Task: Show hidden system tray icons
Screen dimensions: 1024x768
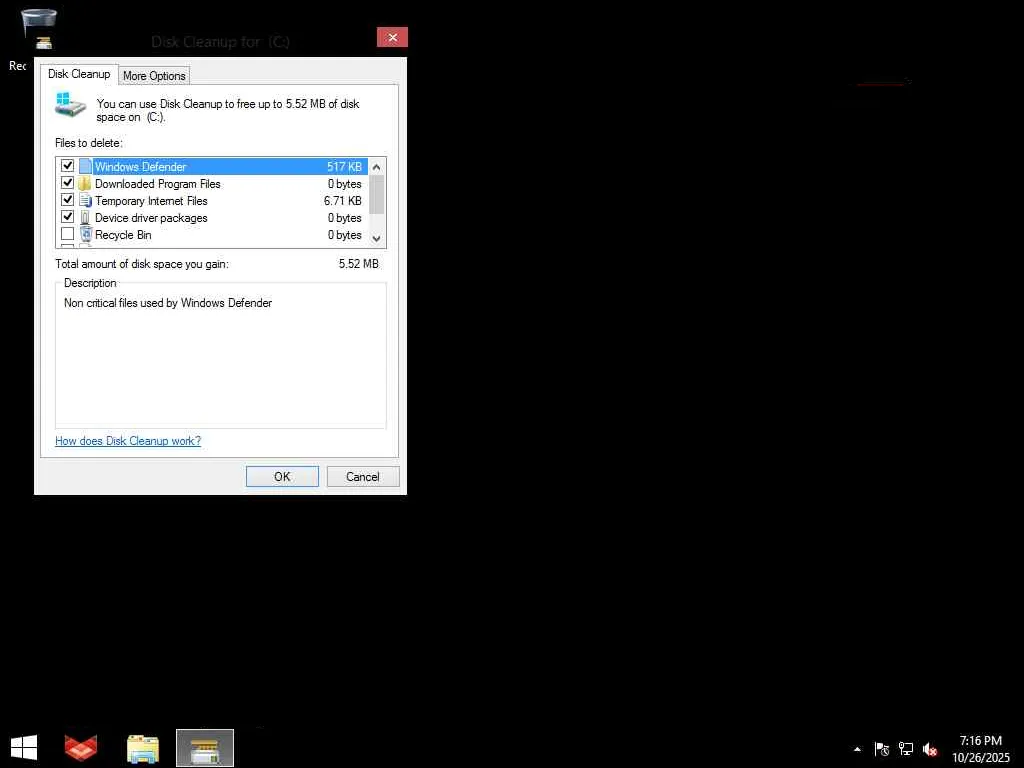Action: 857,749
